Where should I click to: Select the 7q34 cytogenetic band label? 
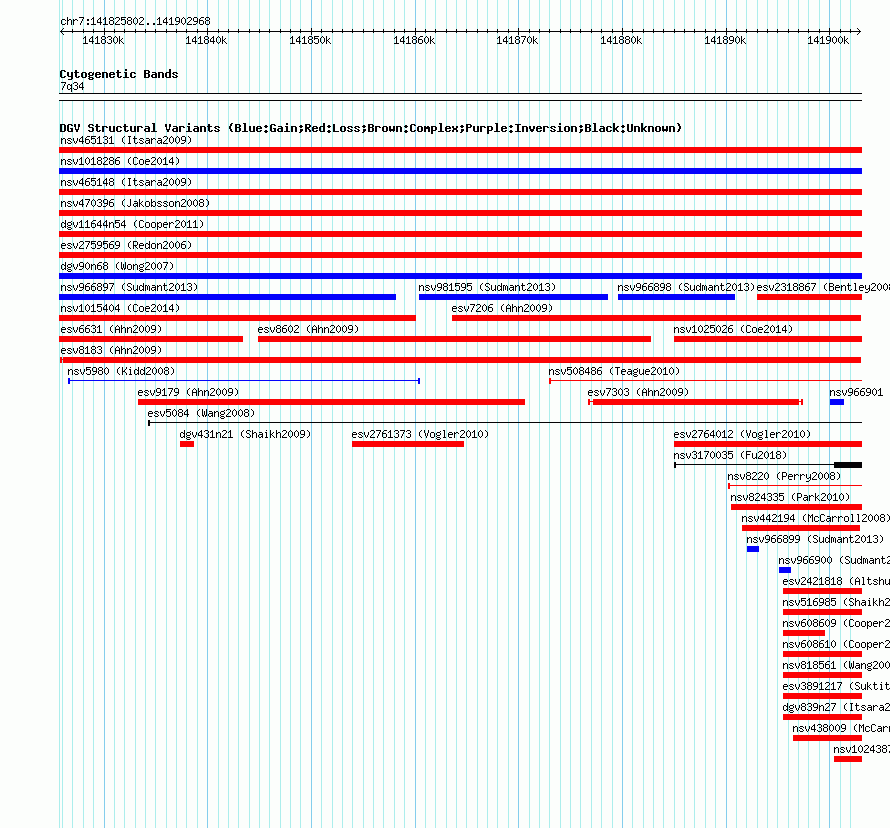[x=72, y=86]
